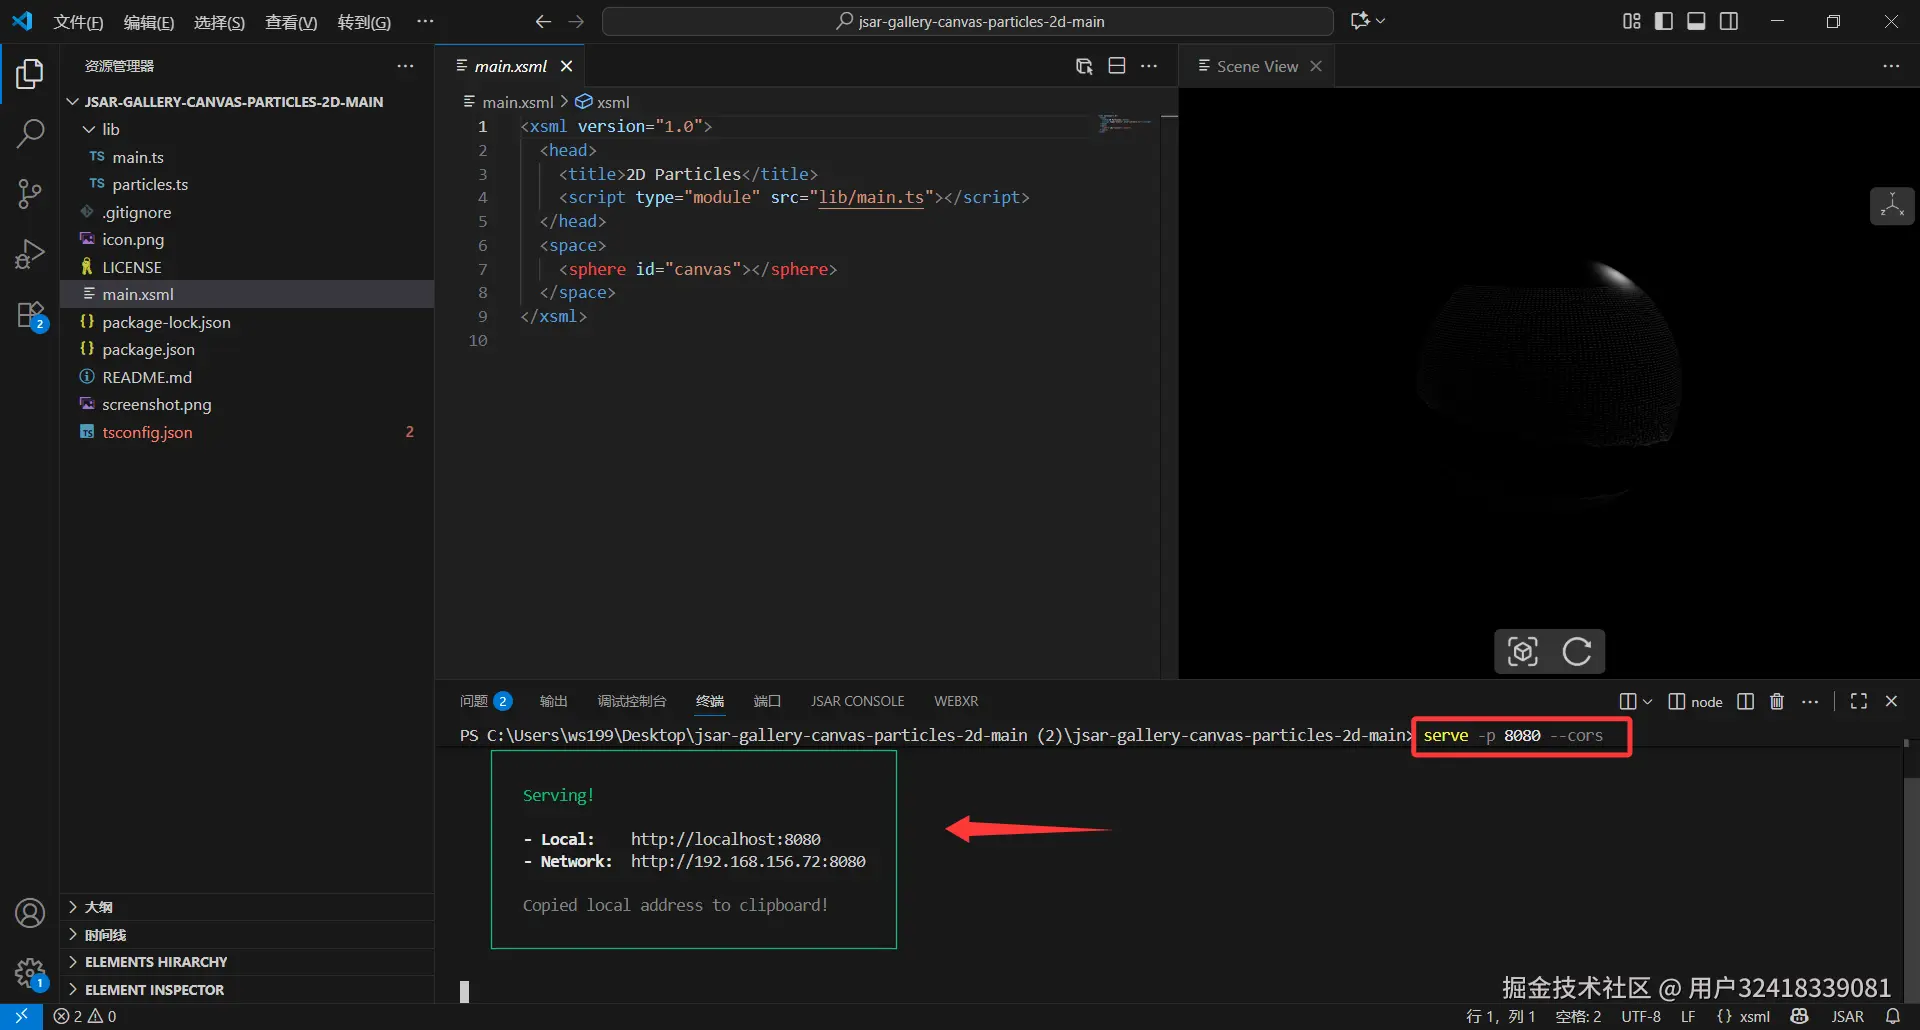Click the UTF-8 encoding status item
Image resolution: width=1920 pixels, height=1030 pixels.
click(x=1640, y=1016)
